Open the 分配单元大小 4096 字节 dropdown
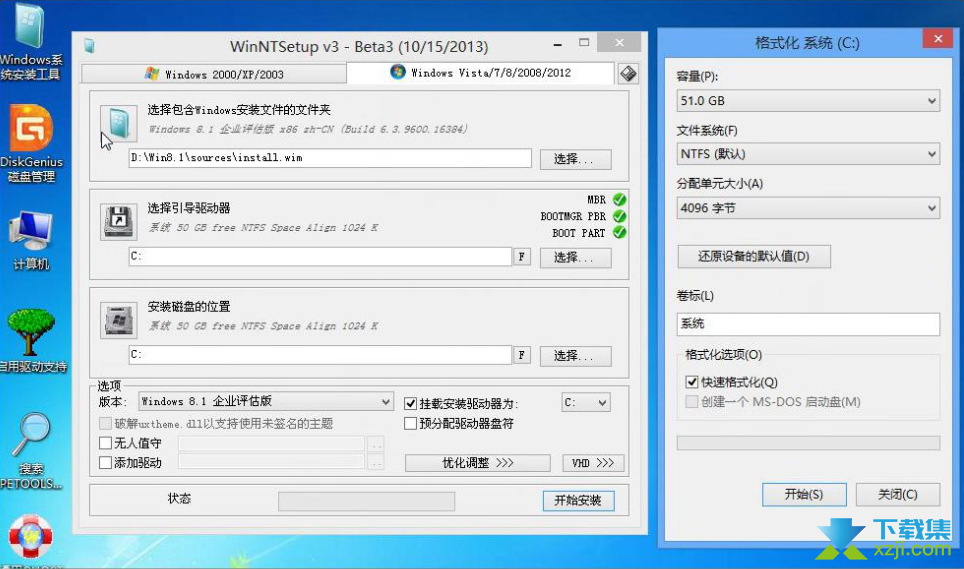Image resolution: width=964 pixels, height=569 pixels. (808, 208)
